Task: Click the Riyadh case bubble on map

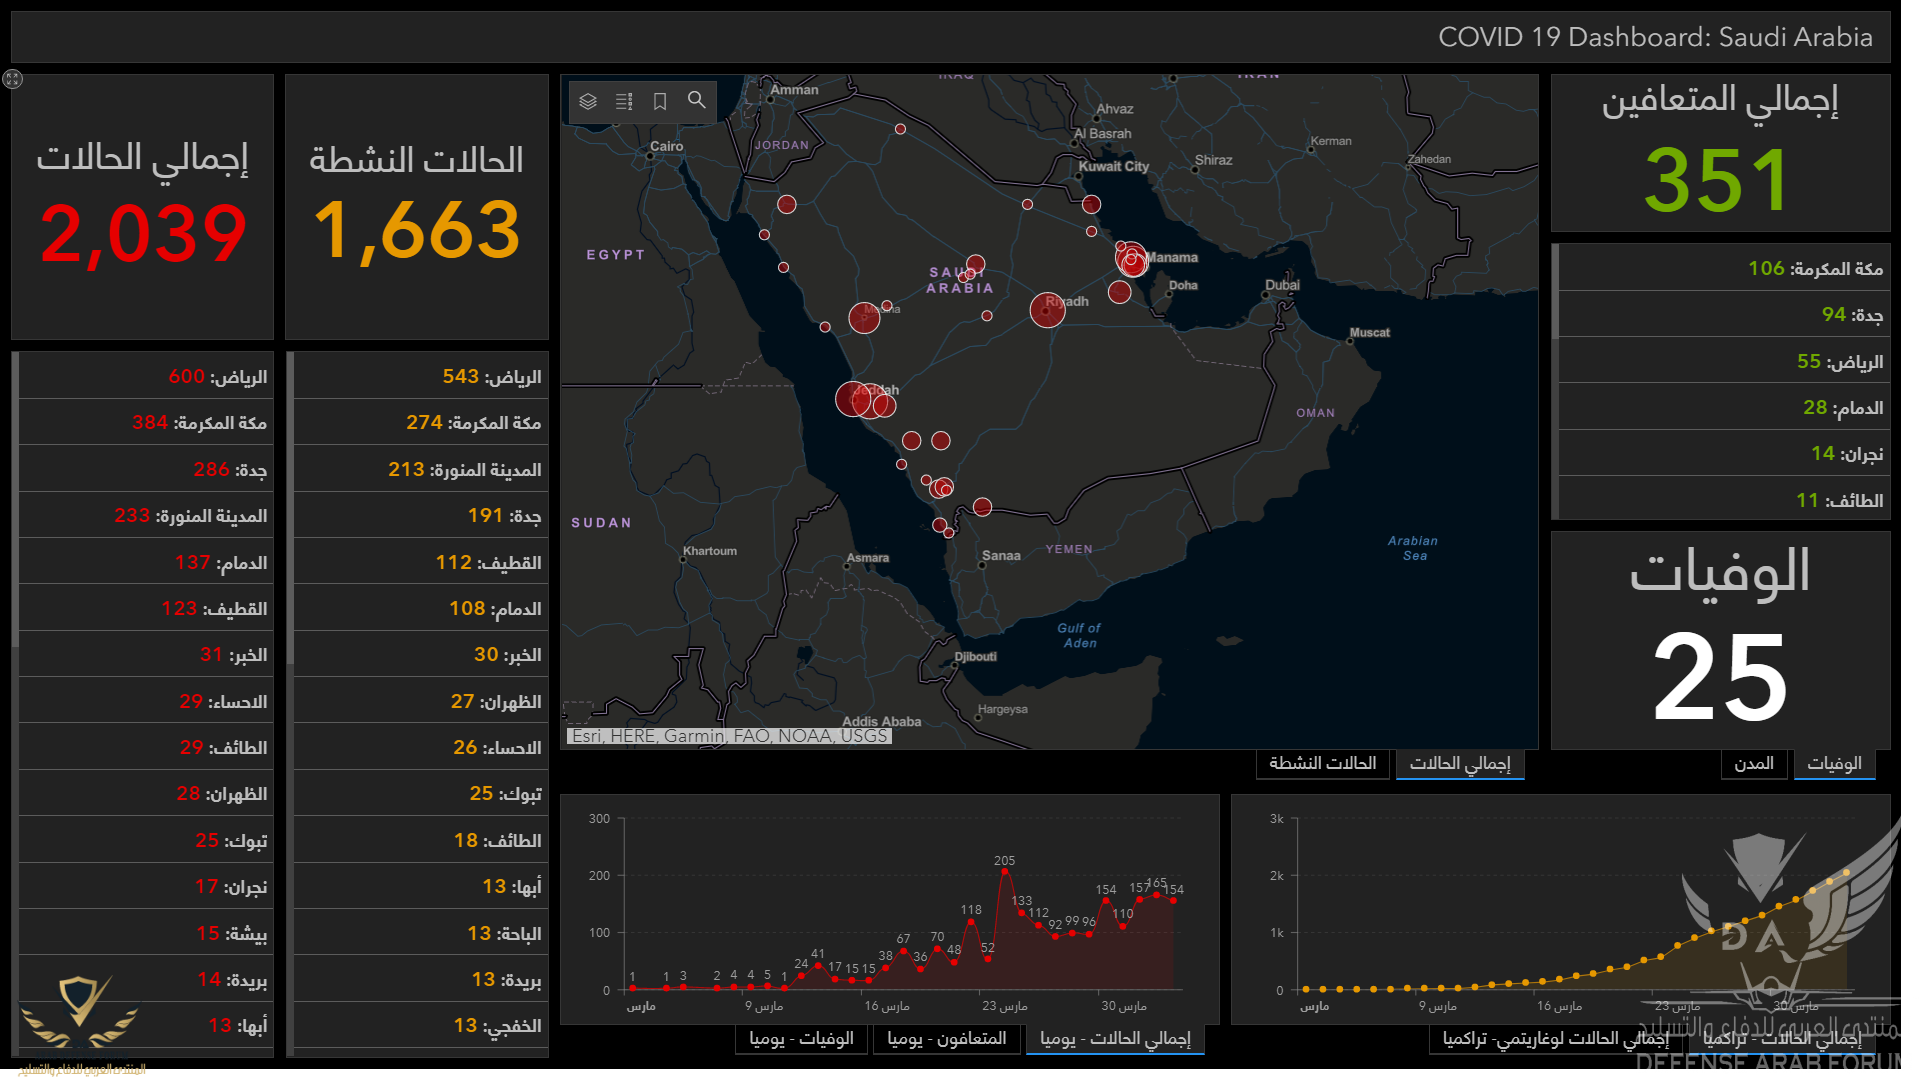Action: (1047, 310)
